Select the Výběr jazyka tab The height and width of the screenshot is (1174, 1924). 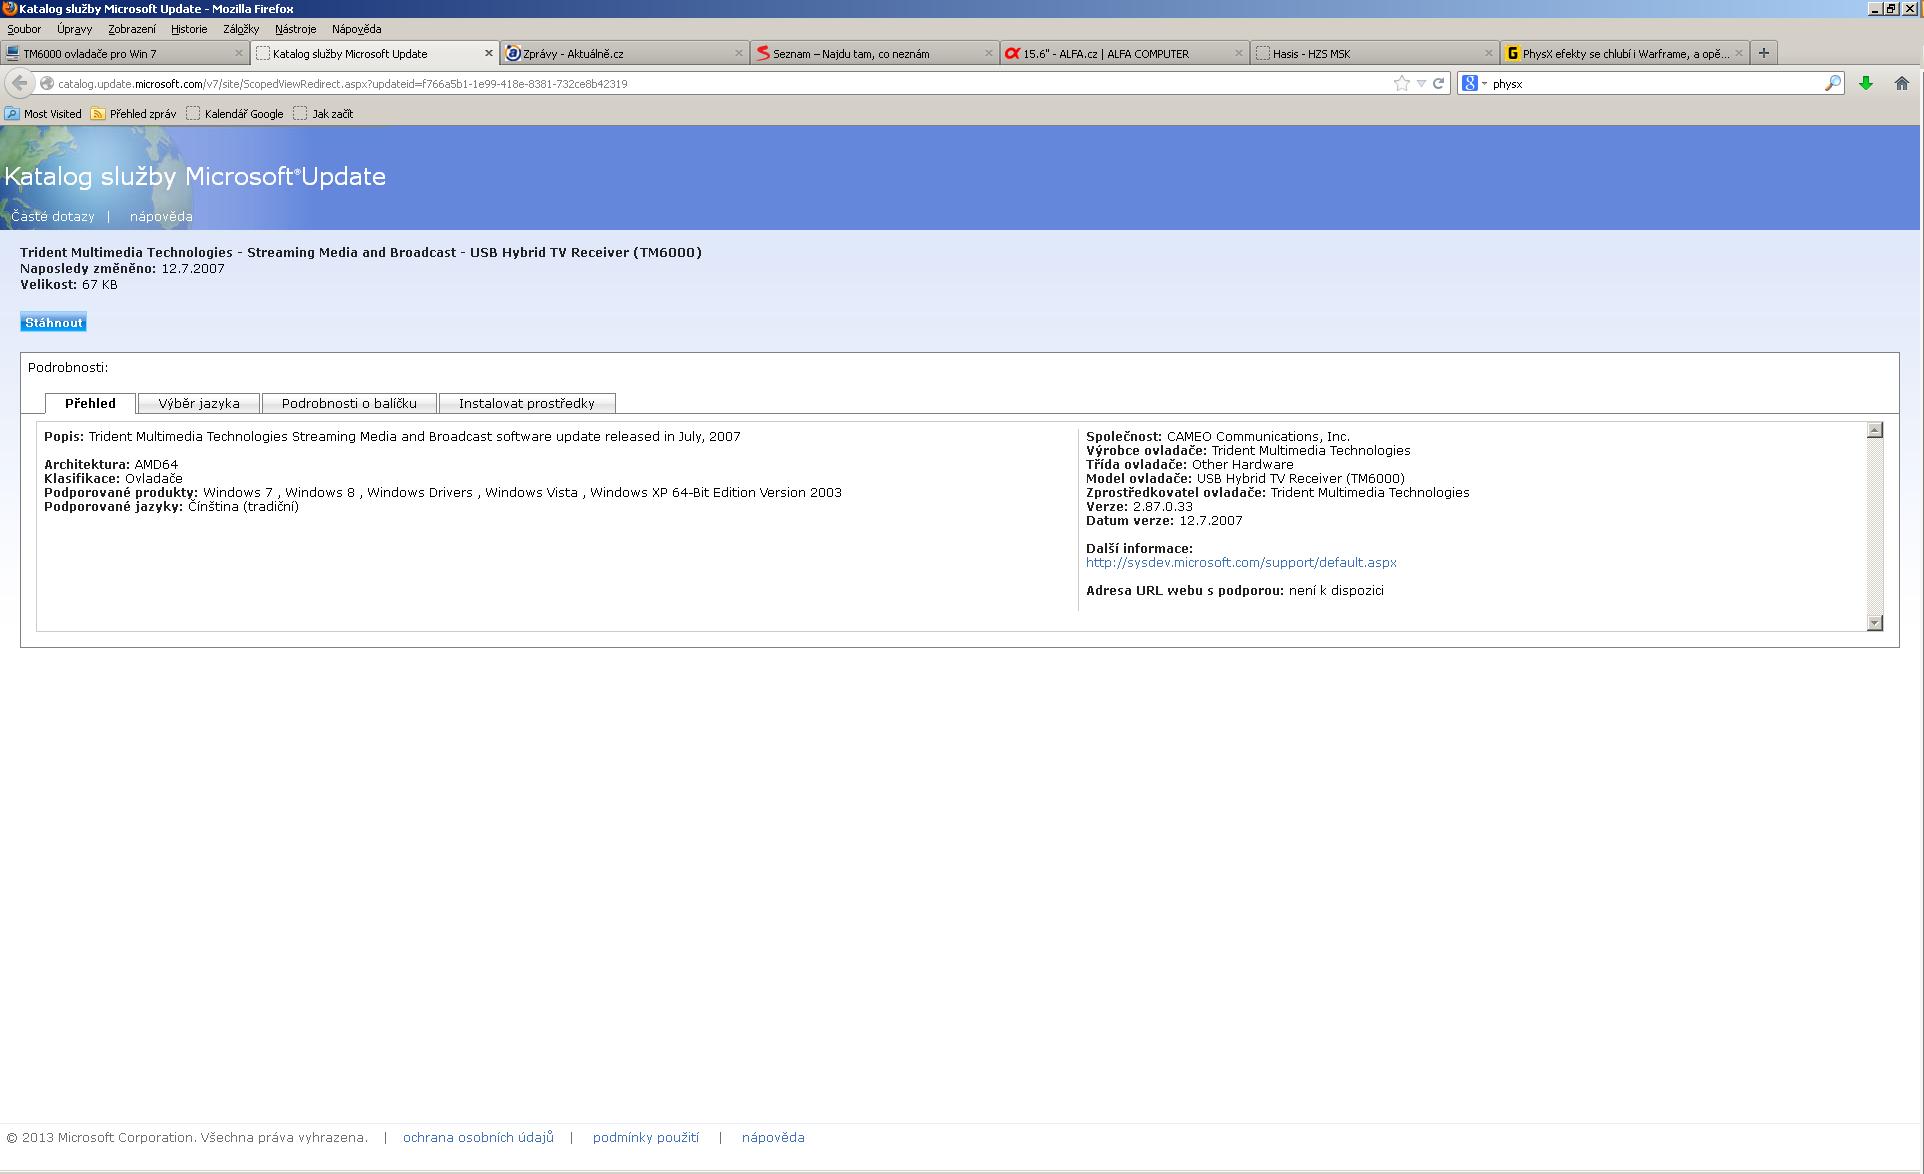(199, 403)
